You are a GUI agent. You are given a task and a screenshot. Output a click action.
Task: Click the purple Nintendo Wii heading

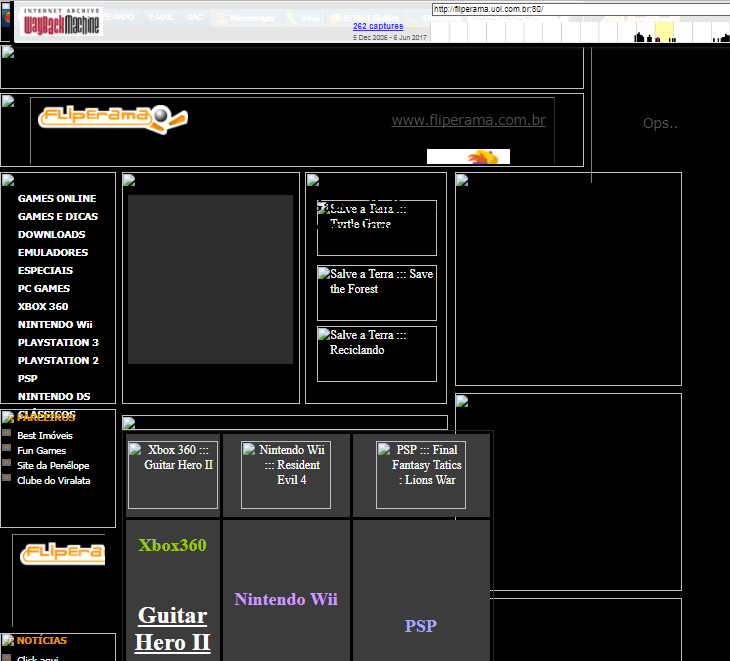pyautogui.click(x=286, y=599)
